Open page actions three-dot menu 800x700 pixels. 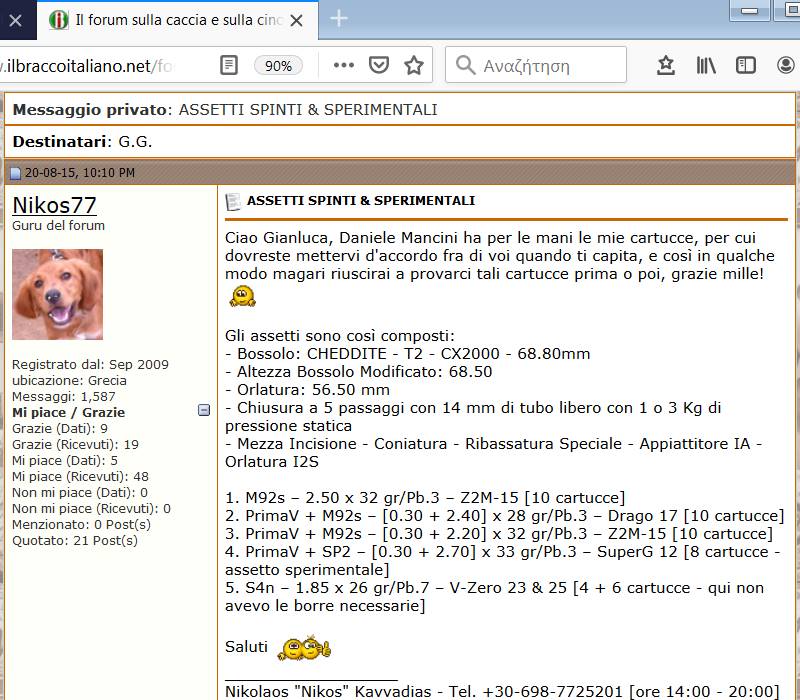343,65
